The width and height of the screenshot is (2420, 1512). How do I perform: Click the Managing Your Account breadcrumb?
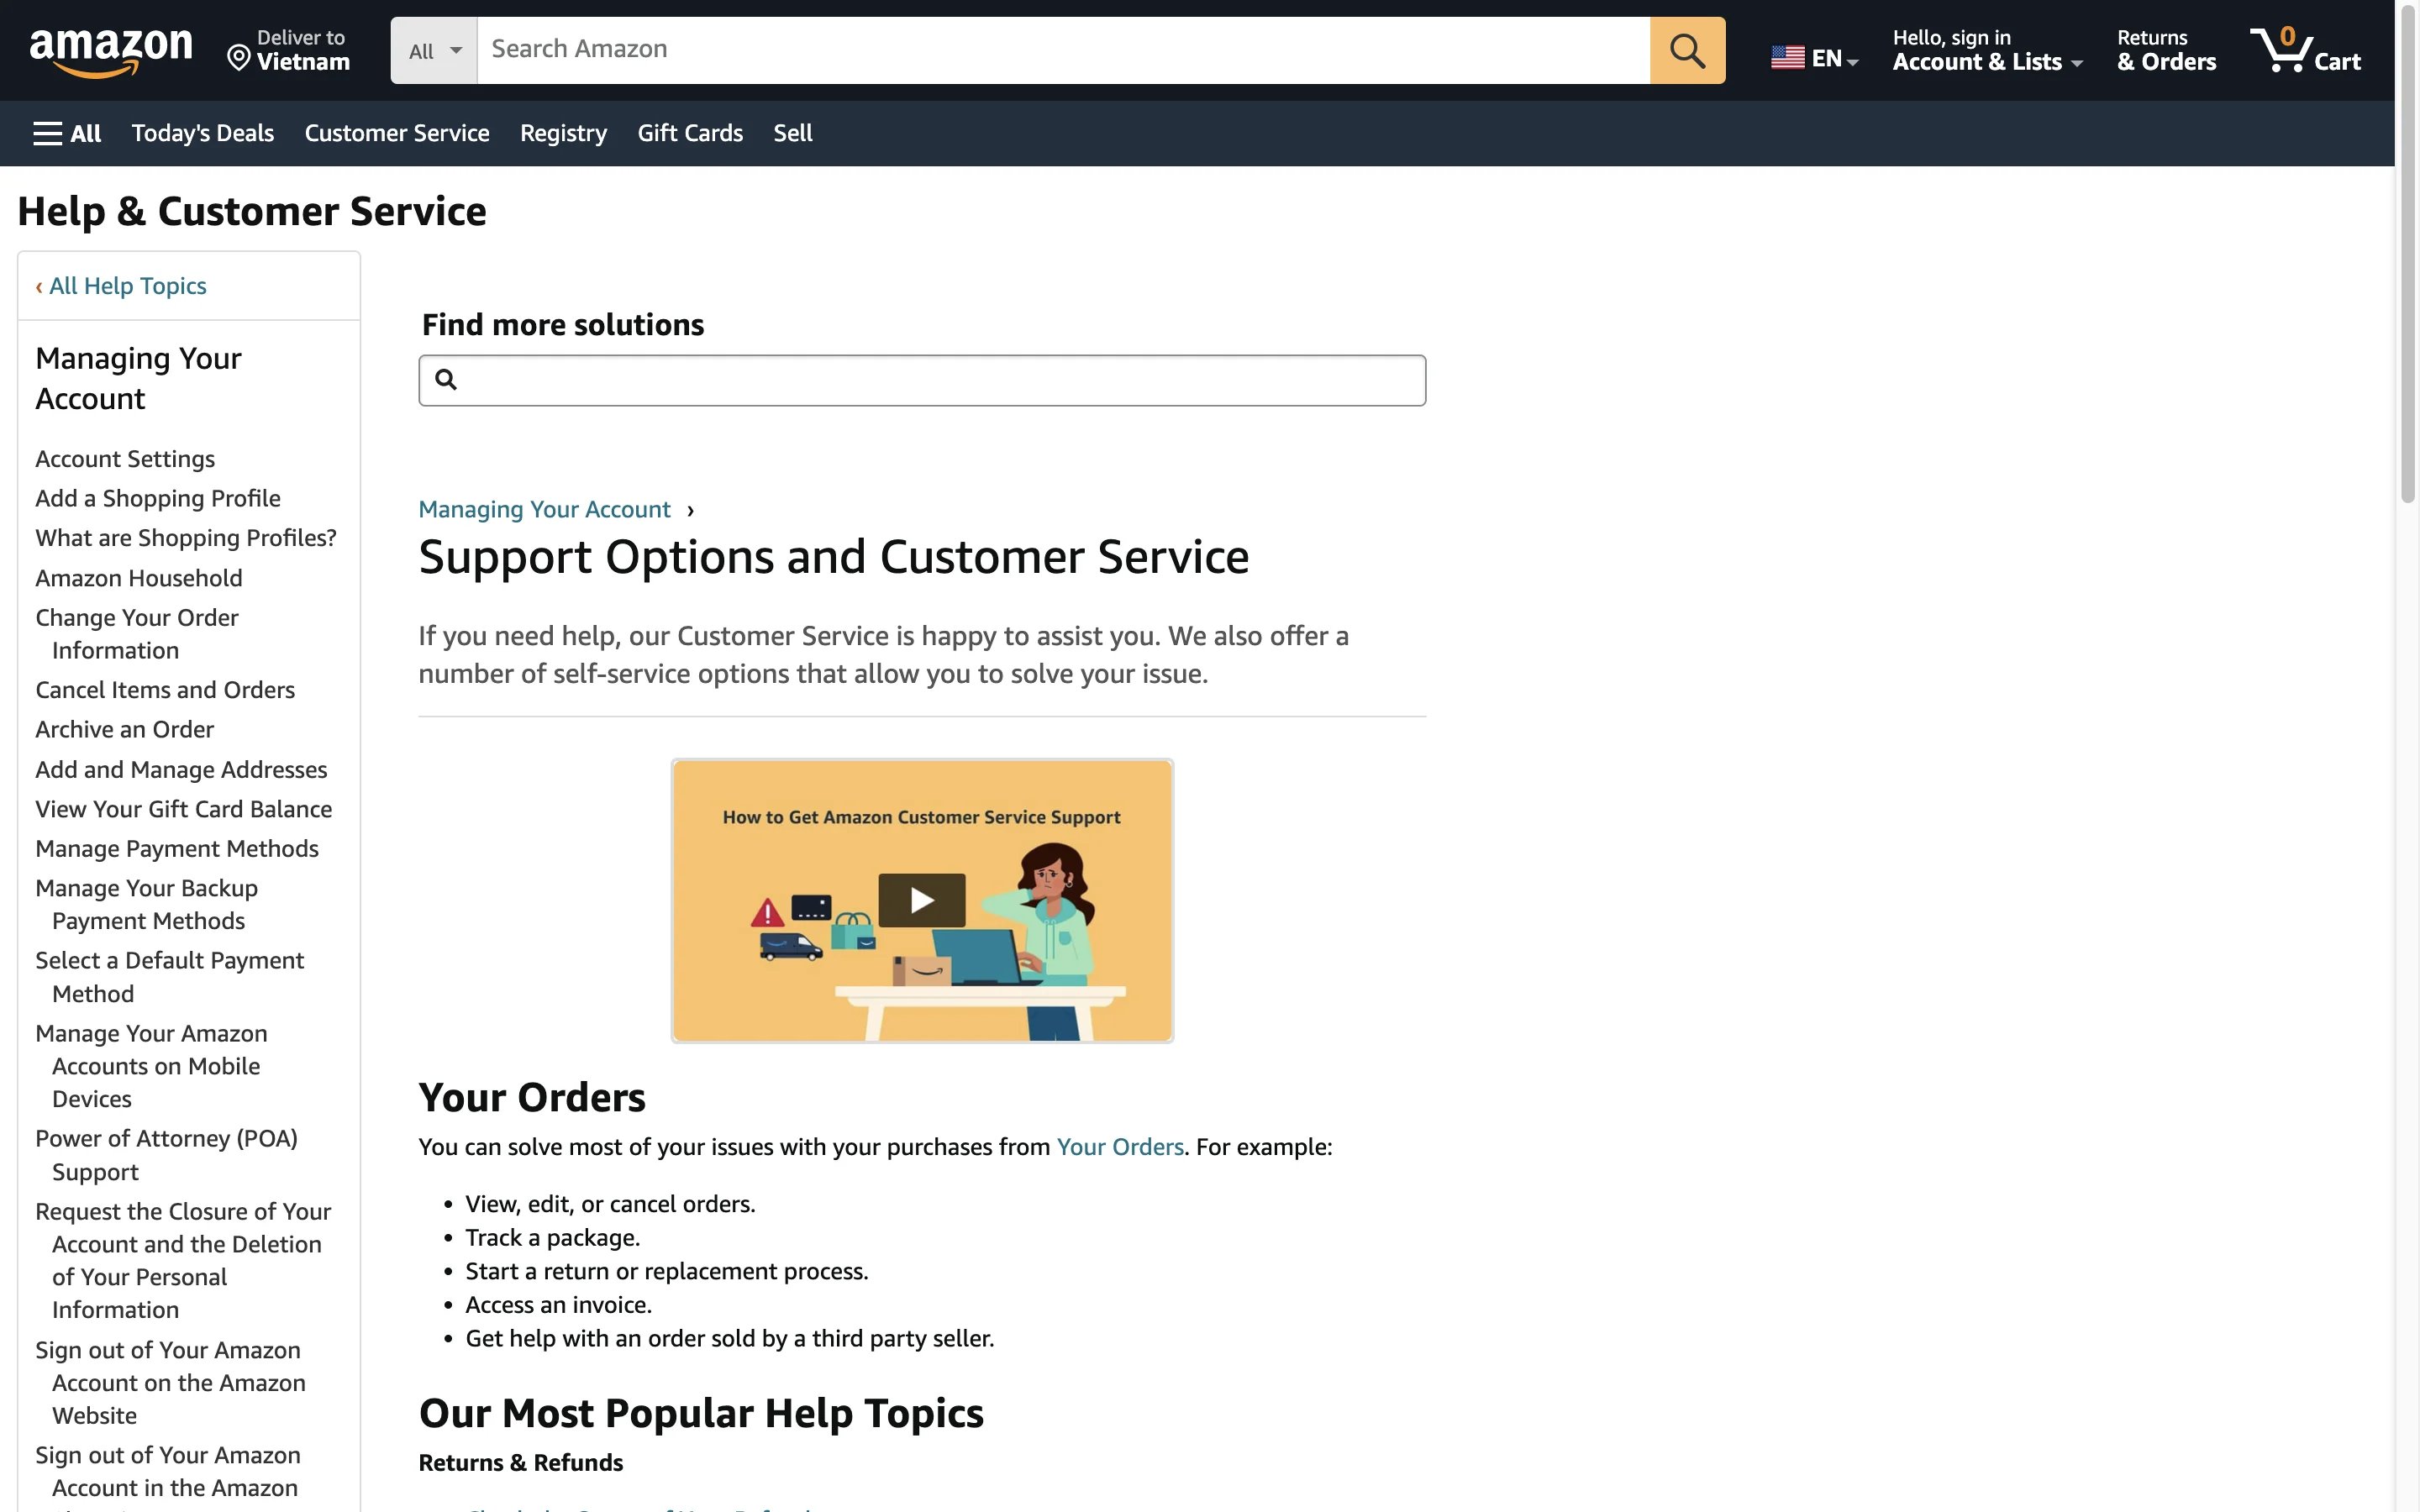point(544,509)
